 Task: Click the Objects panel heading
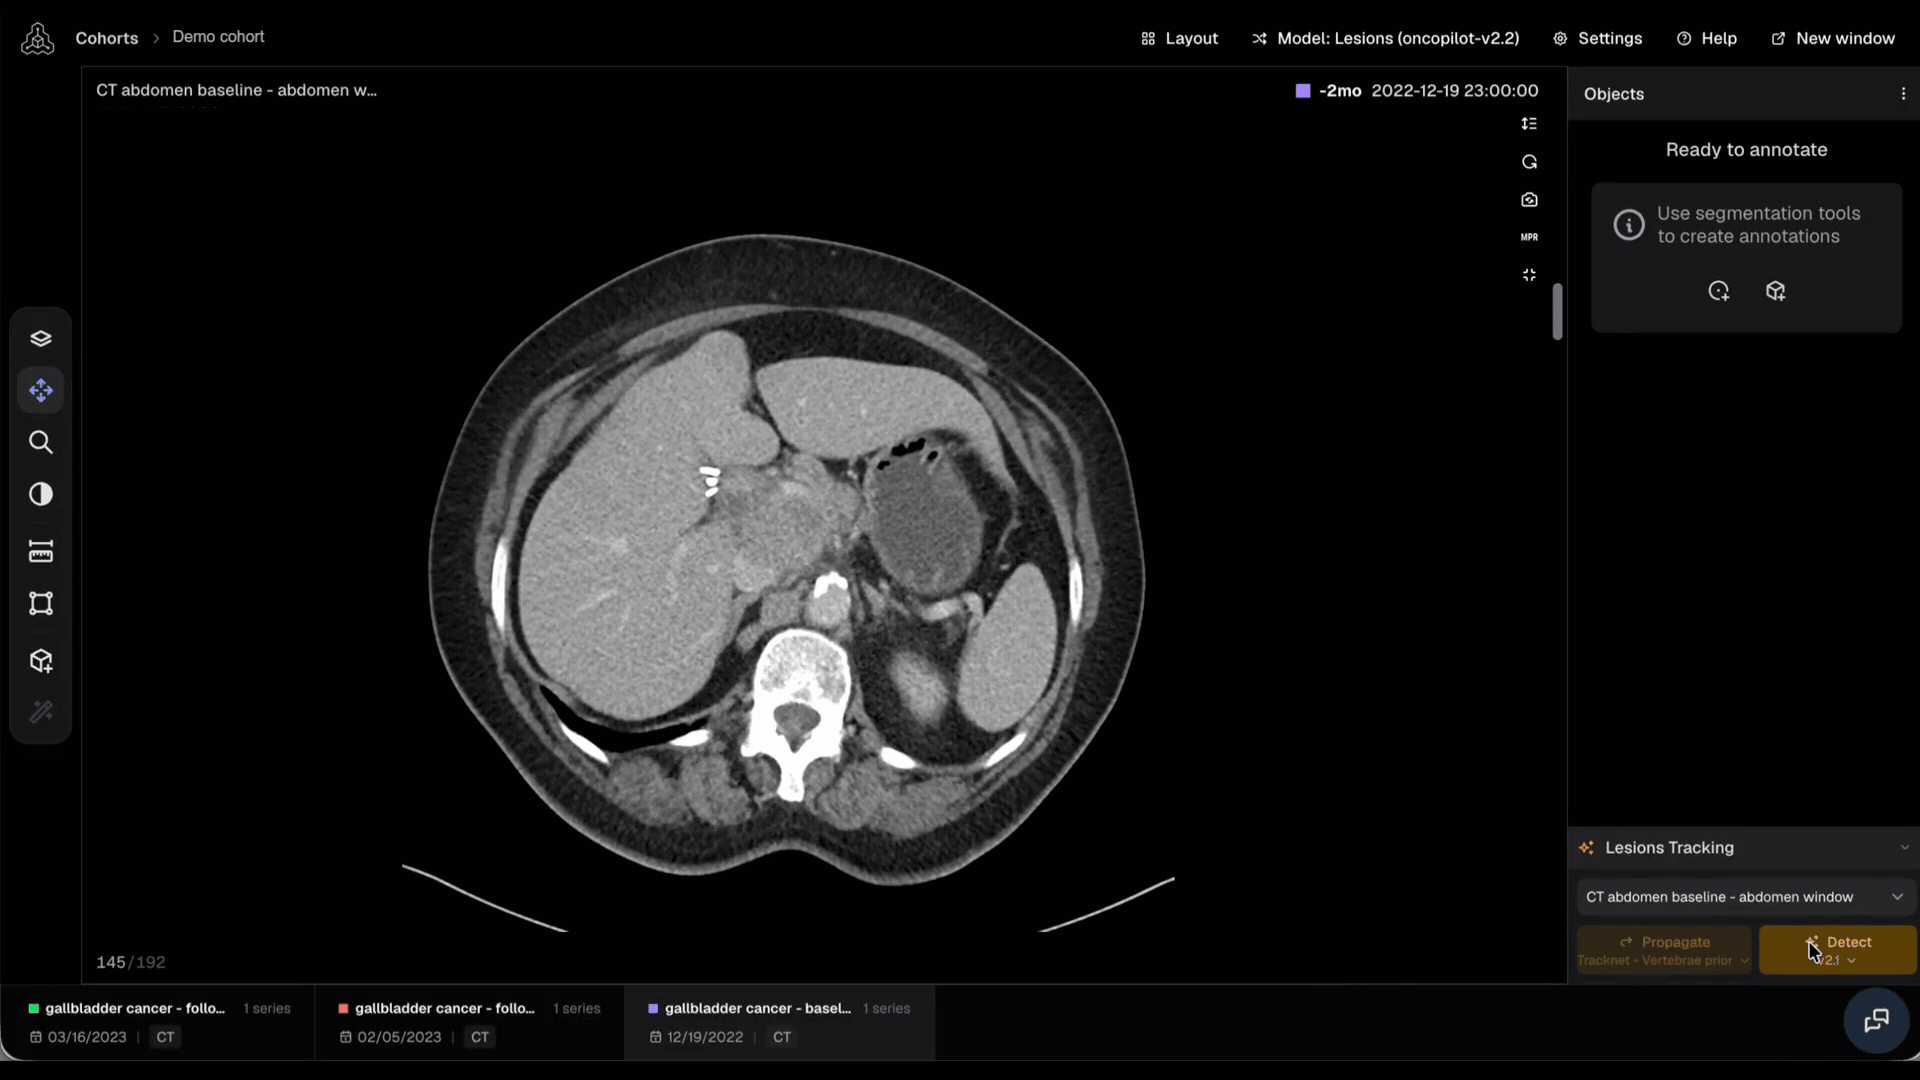1614,94
